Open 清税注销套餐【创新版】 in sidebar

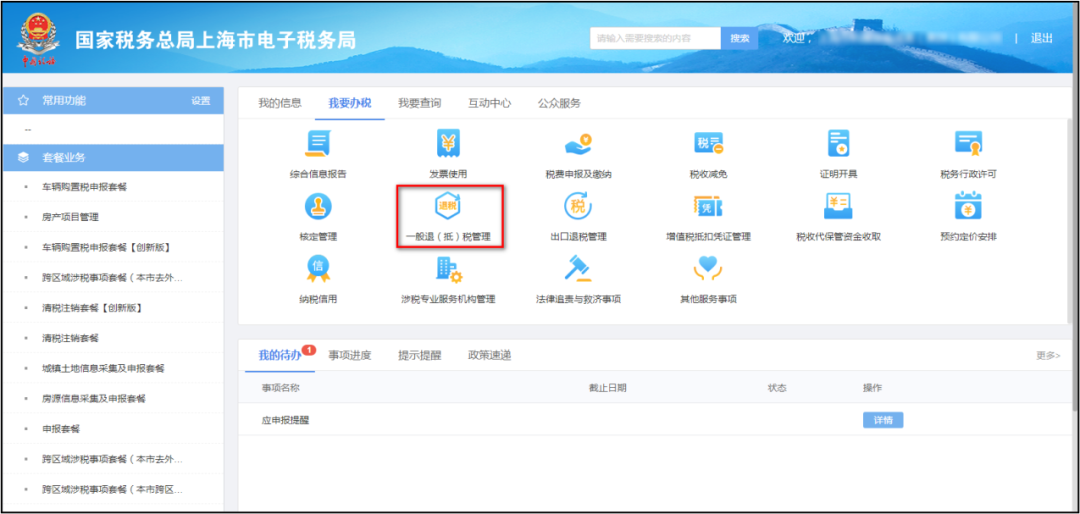coord(92,308)
